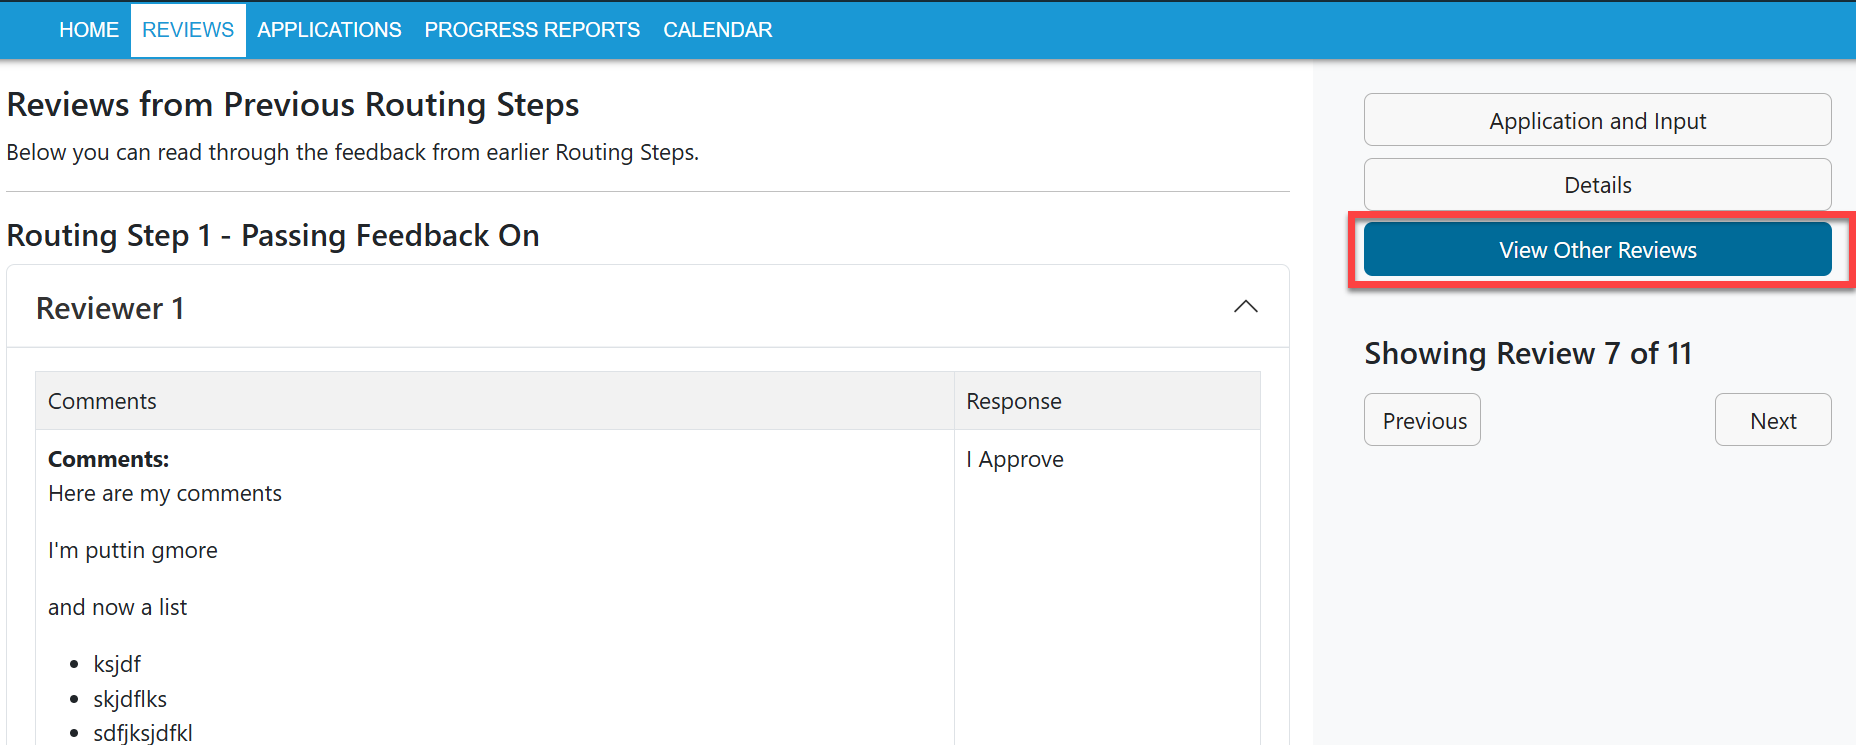
Task: Click 'Routing Step 1 - Passing Feedback On' heading
Action: point(273,235)
